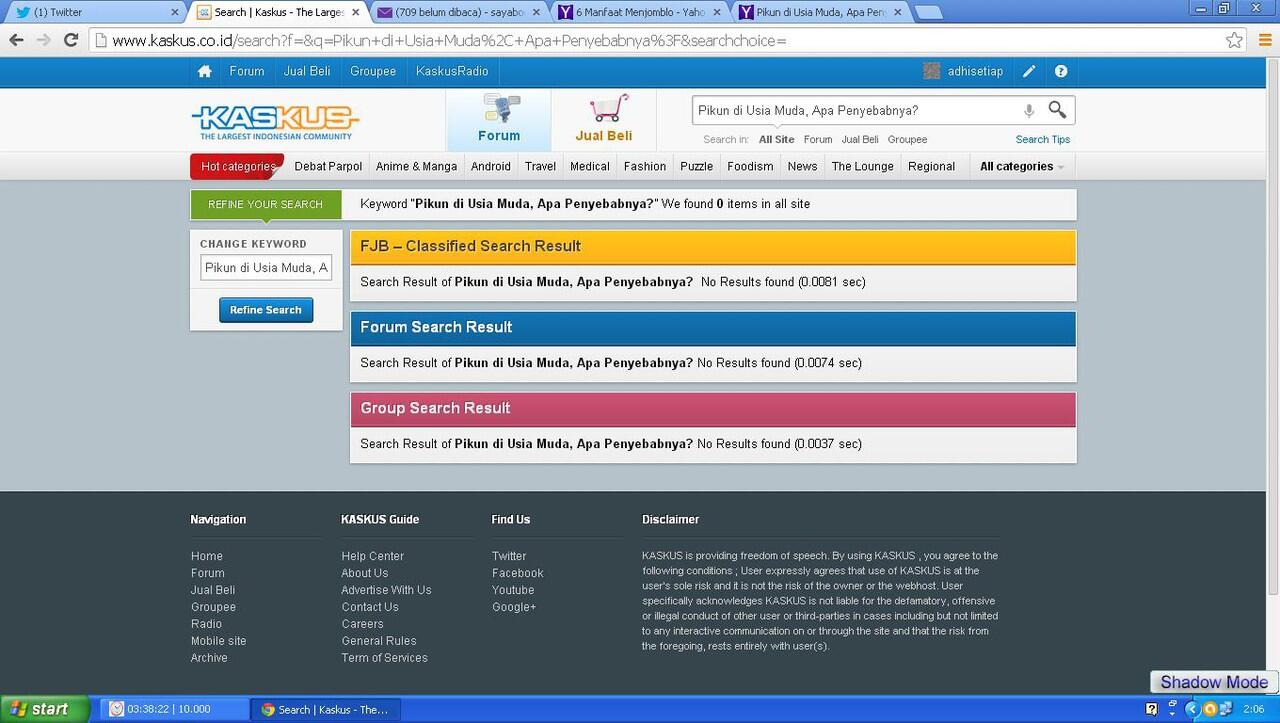1280x723 pixels.
Task: Open the News category
Action: pyautogui.click(x=802, y=166)
